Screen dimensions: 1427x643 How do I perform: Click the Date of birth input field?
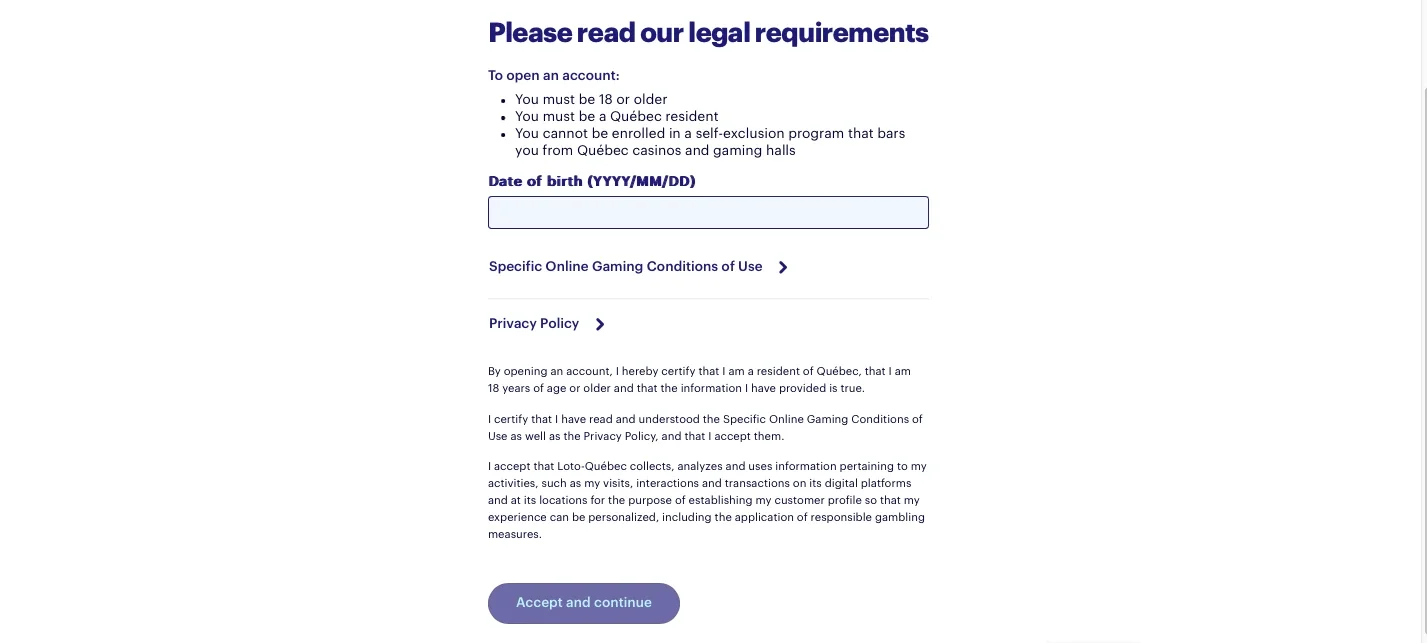[708, 213]
